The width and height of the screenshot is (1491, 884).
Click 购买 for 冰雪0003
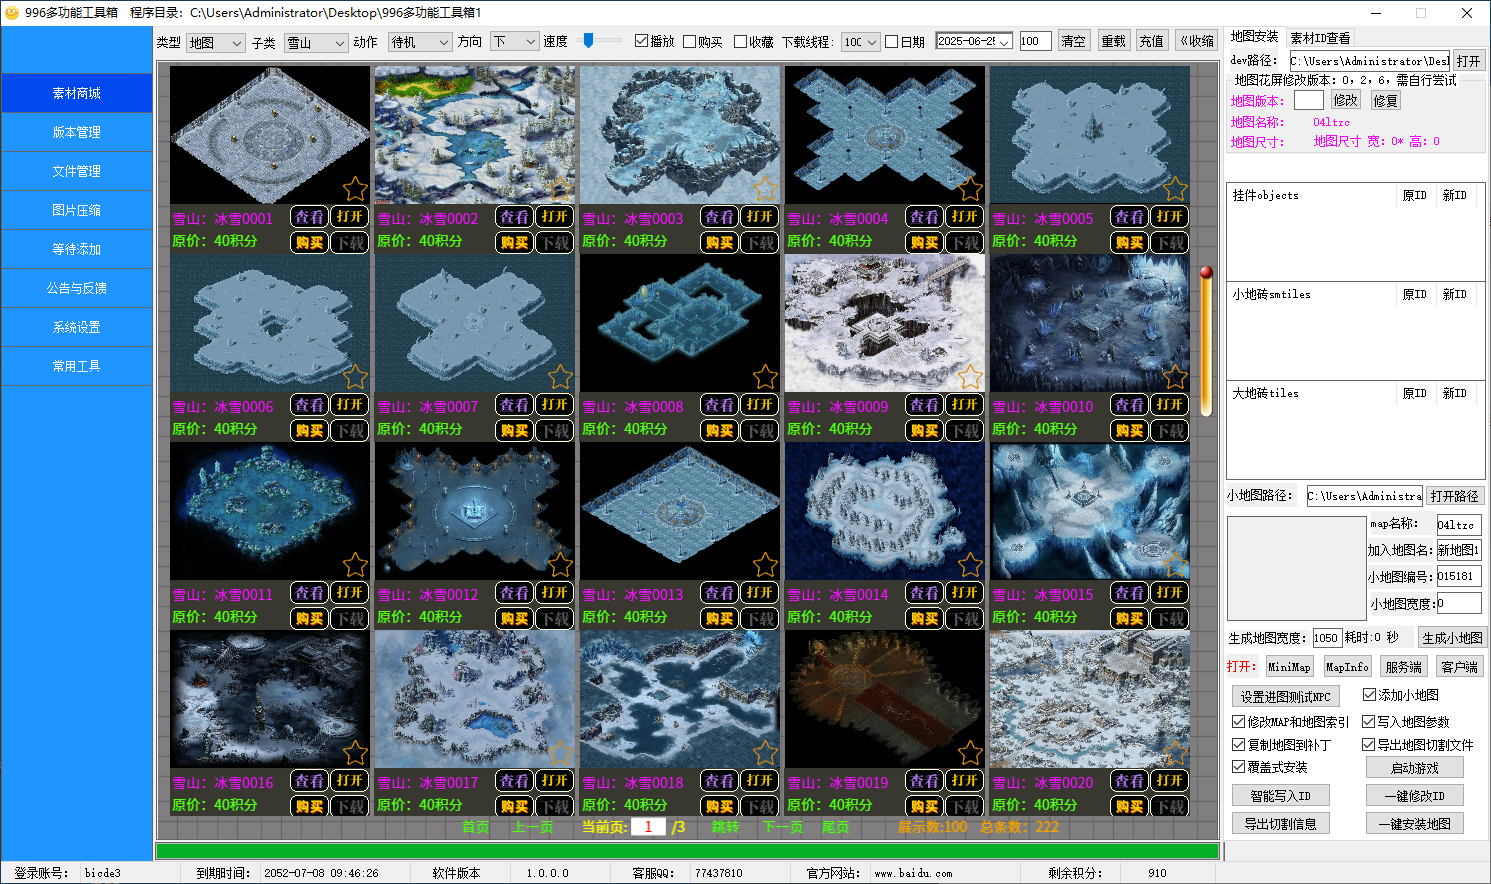point(719,242)
